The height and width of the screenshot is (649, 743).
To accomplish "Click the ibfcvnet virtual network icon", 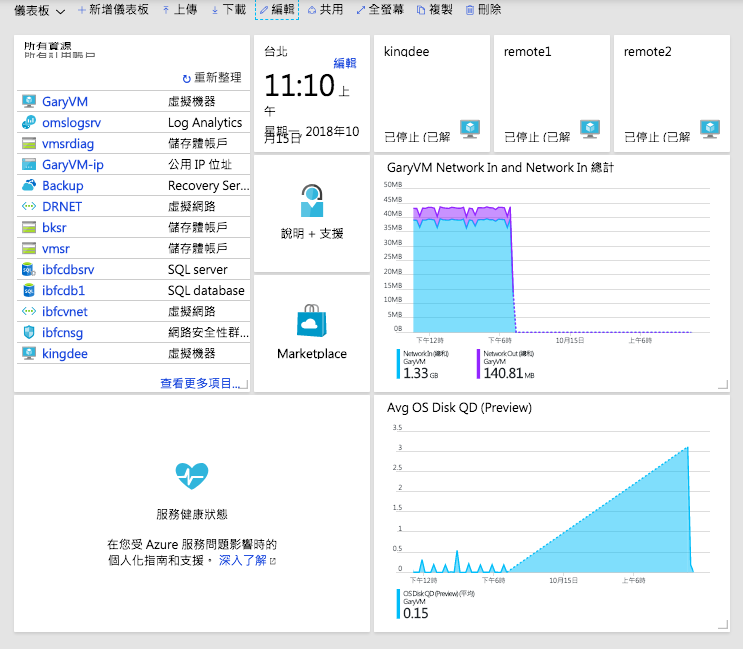I will pos(29,311).
